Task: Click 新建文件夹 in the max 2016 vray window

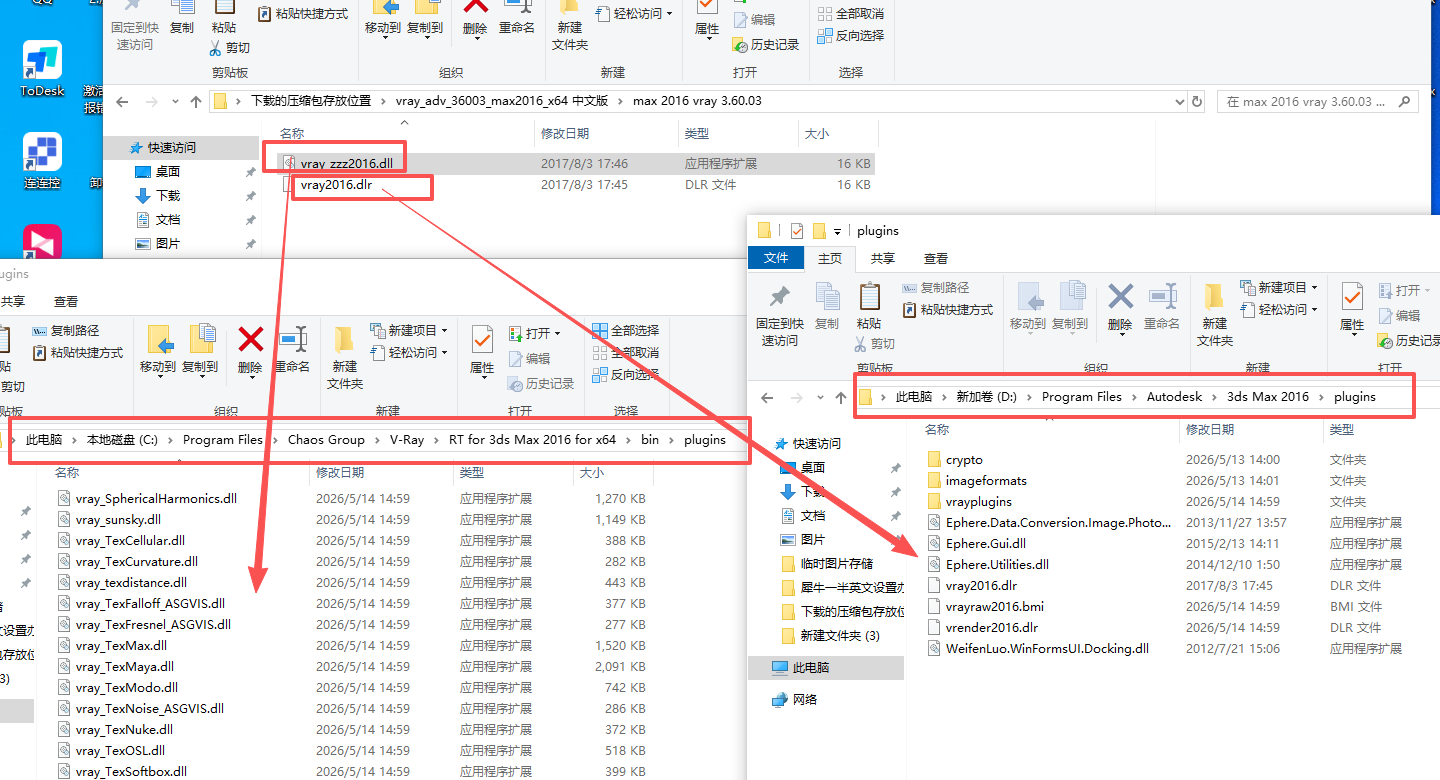Action: click(570, 25)
